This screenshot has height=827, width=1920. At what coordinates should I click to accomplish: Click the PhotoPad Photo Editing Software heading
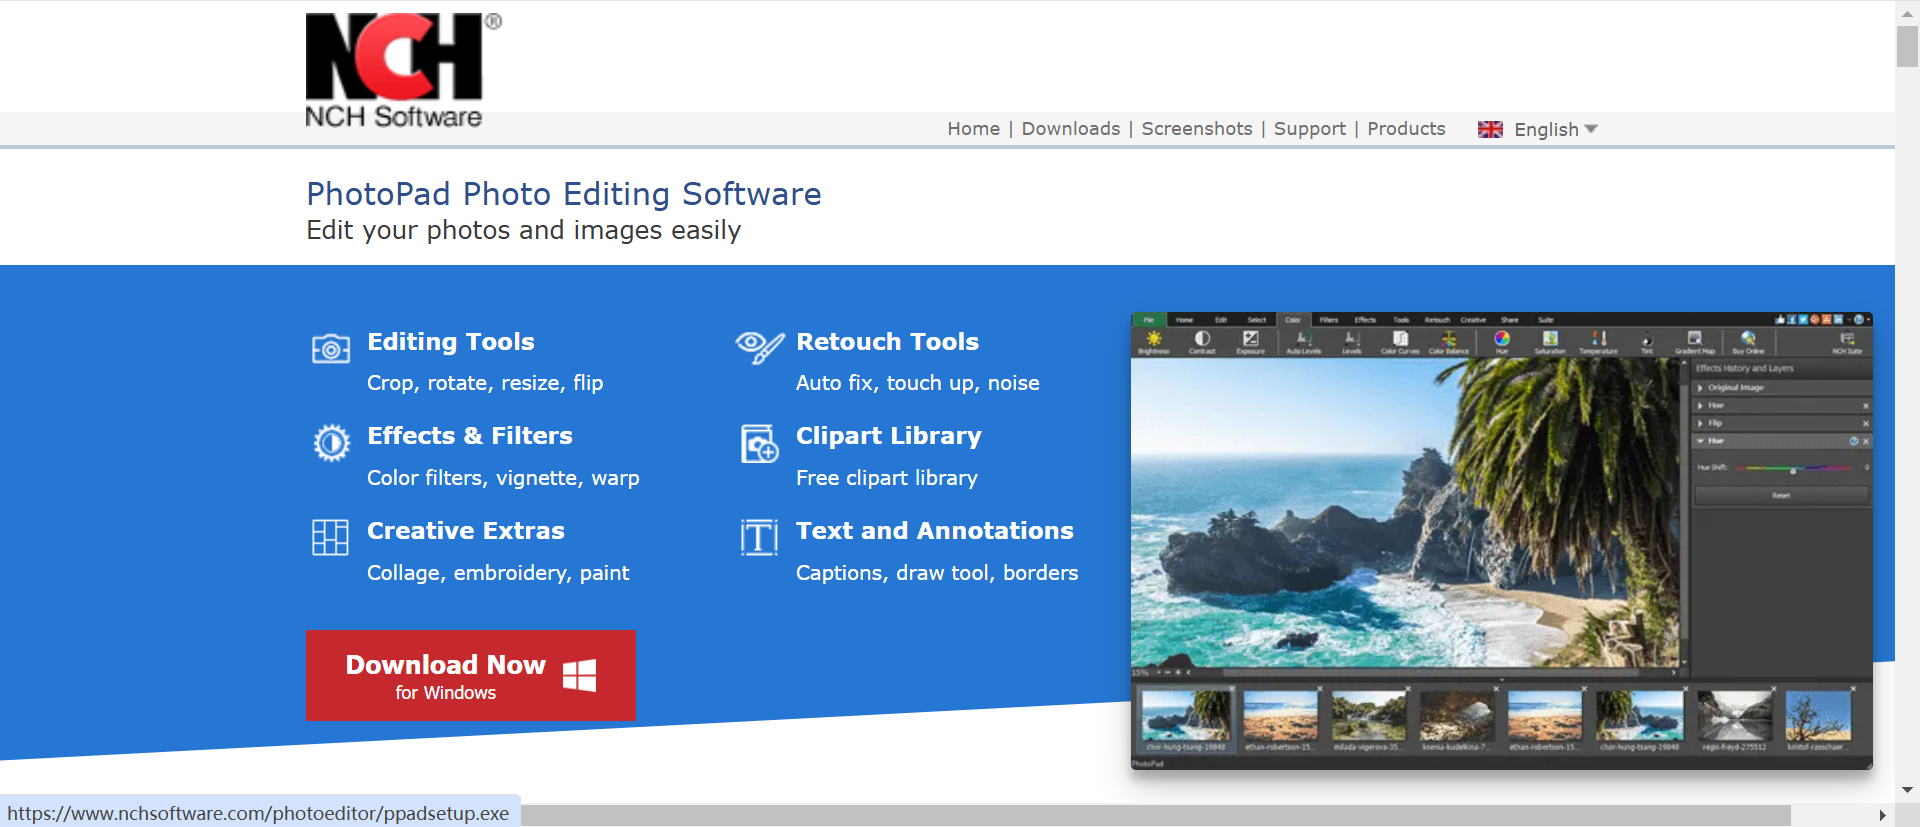click(x=564, y=193)
